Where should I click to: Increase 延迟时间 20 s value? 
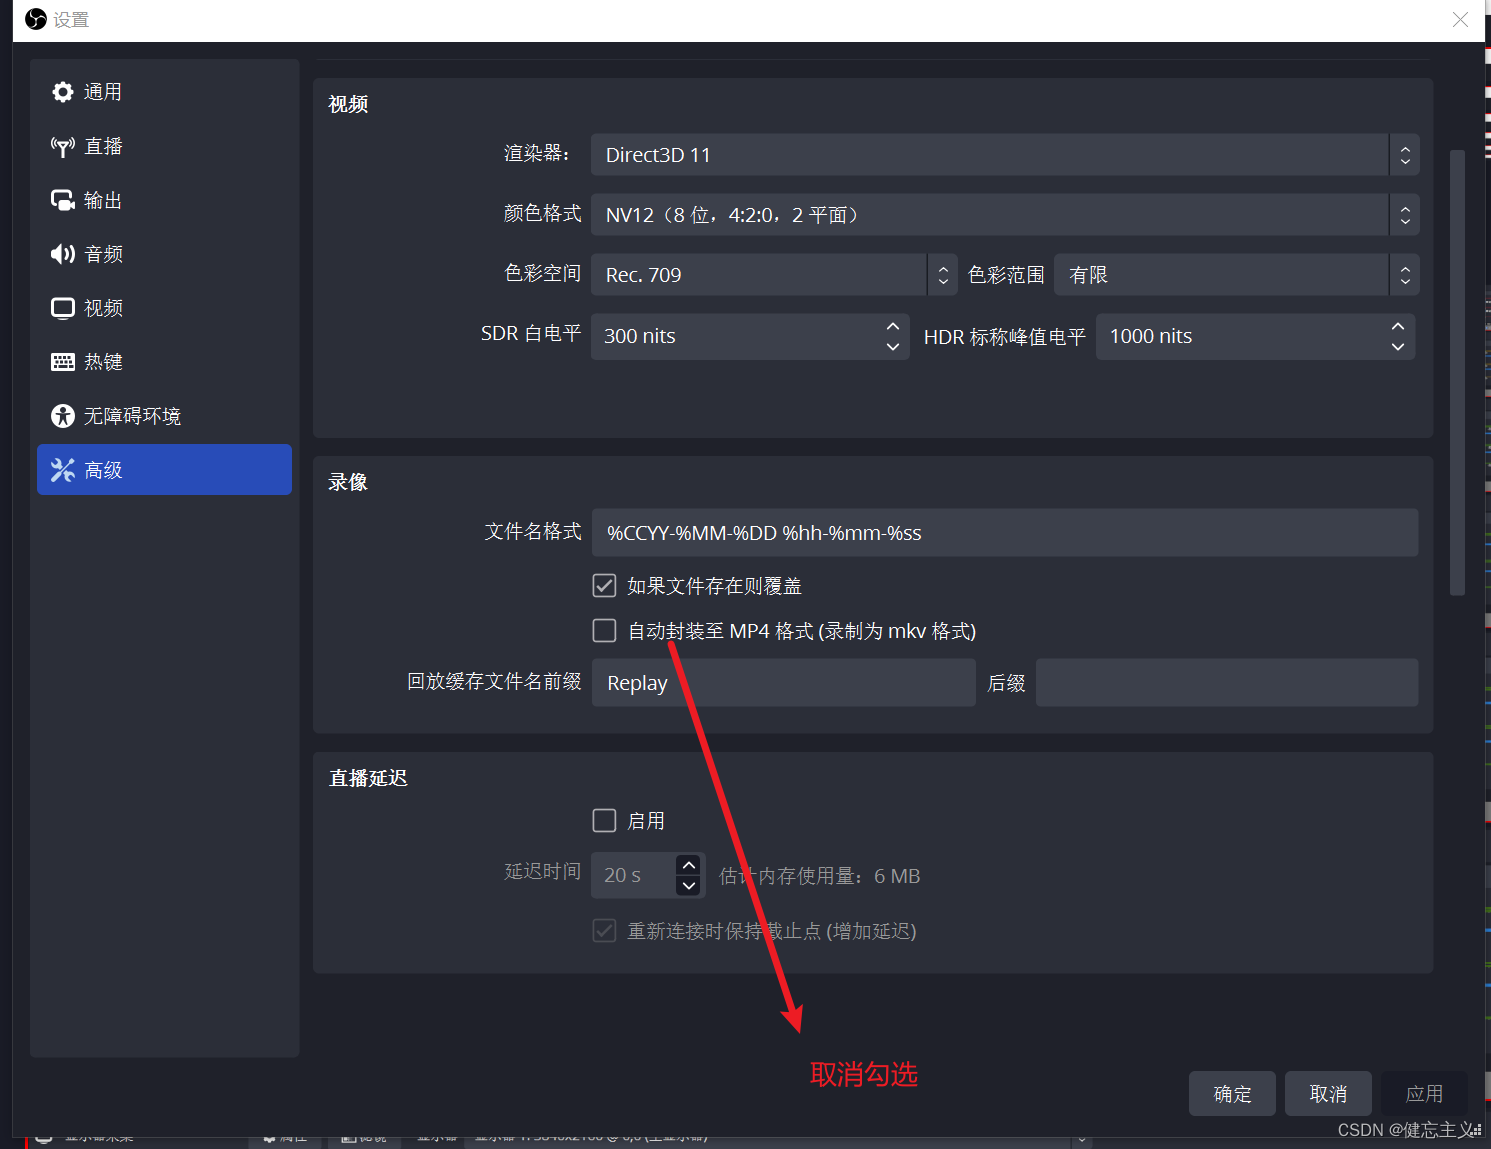[x=689, y=865]
